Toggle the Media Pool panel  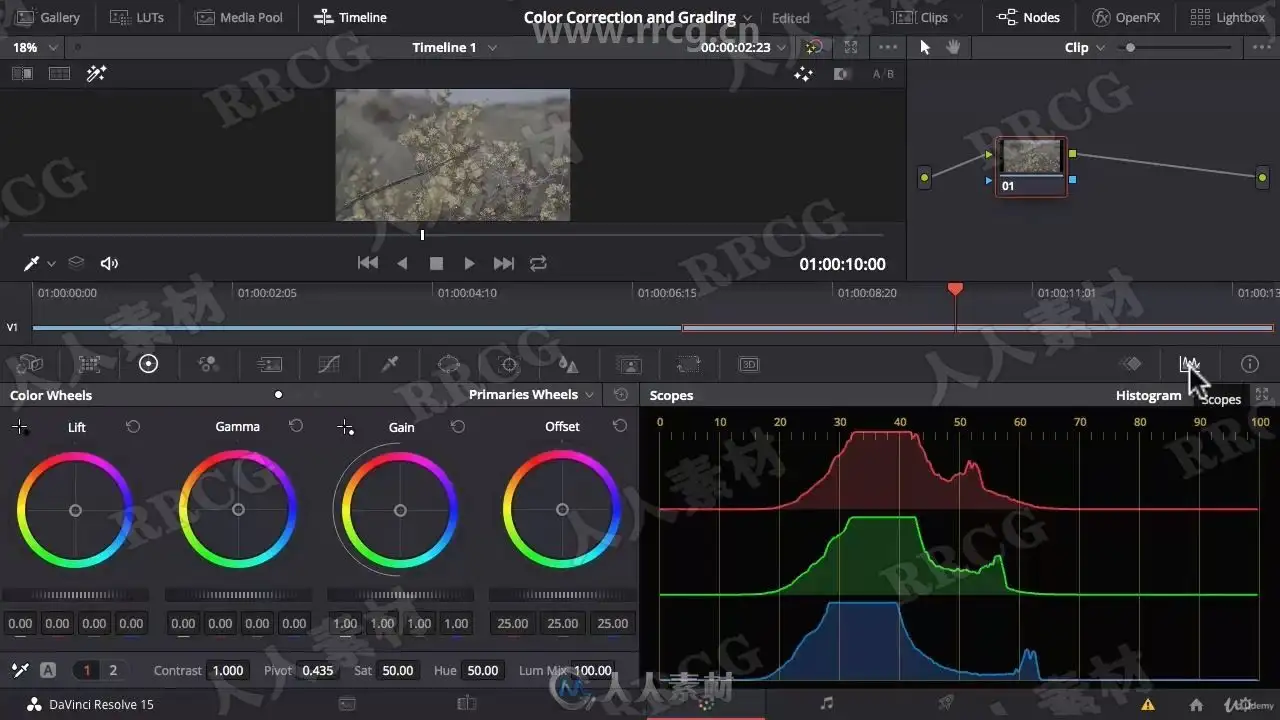coord(239,17)
